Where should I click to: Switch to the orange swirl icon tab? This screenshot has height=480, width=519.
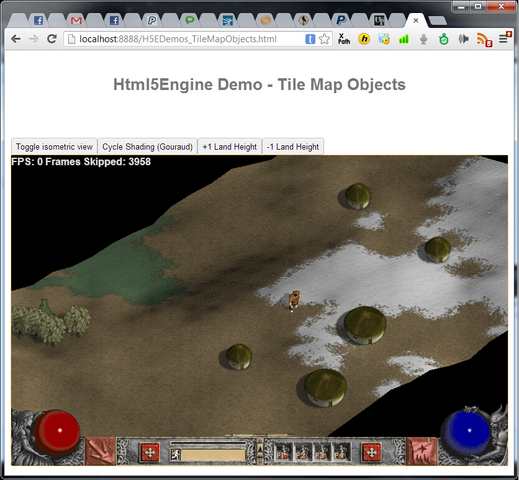[x=266, y=21]
